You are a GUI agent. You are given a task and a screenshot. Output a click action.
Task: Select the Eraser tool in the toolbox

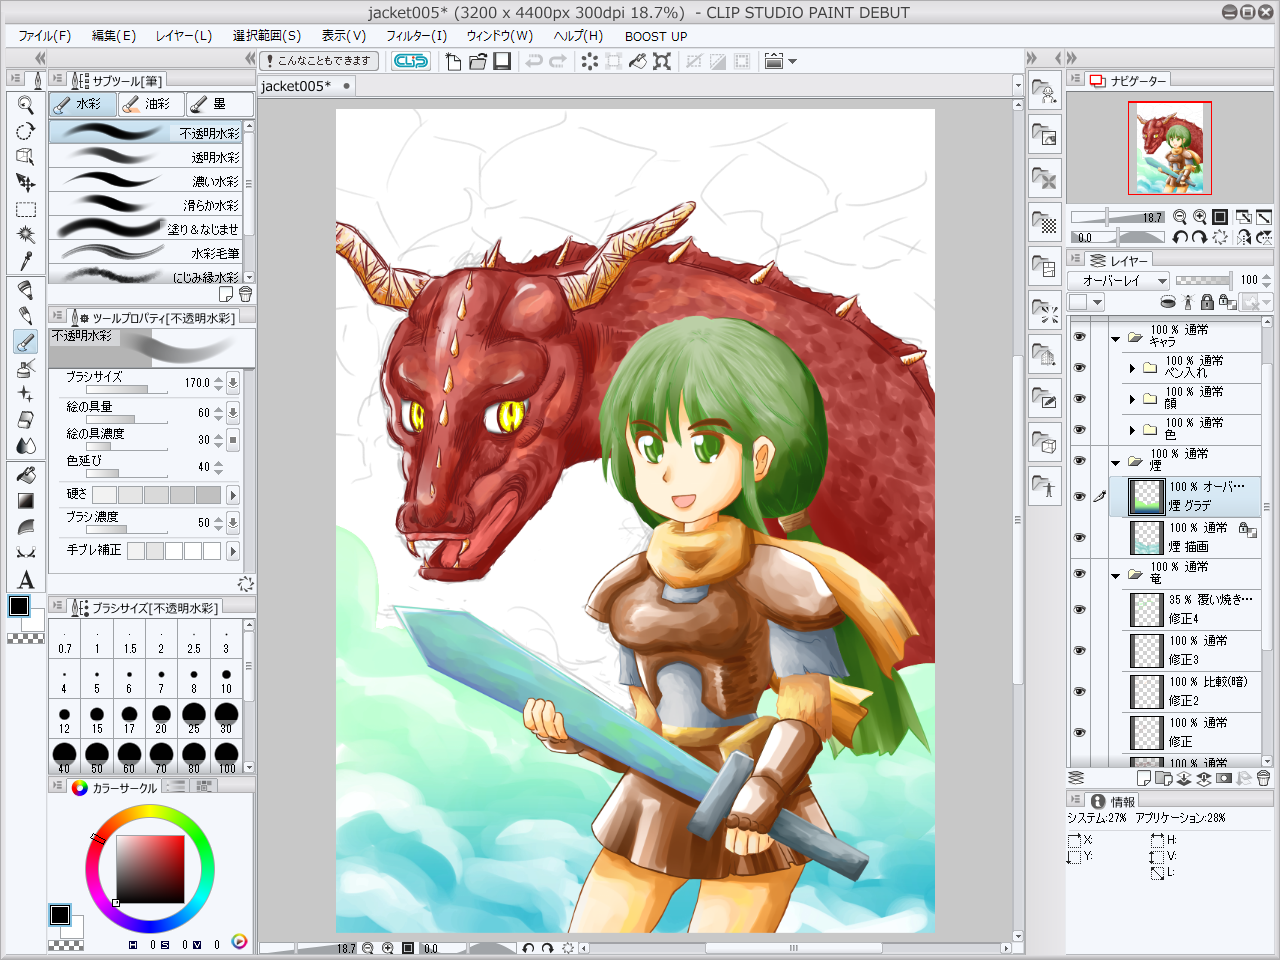[26, 420]
